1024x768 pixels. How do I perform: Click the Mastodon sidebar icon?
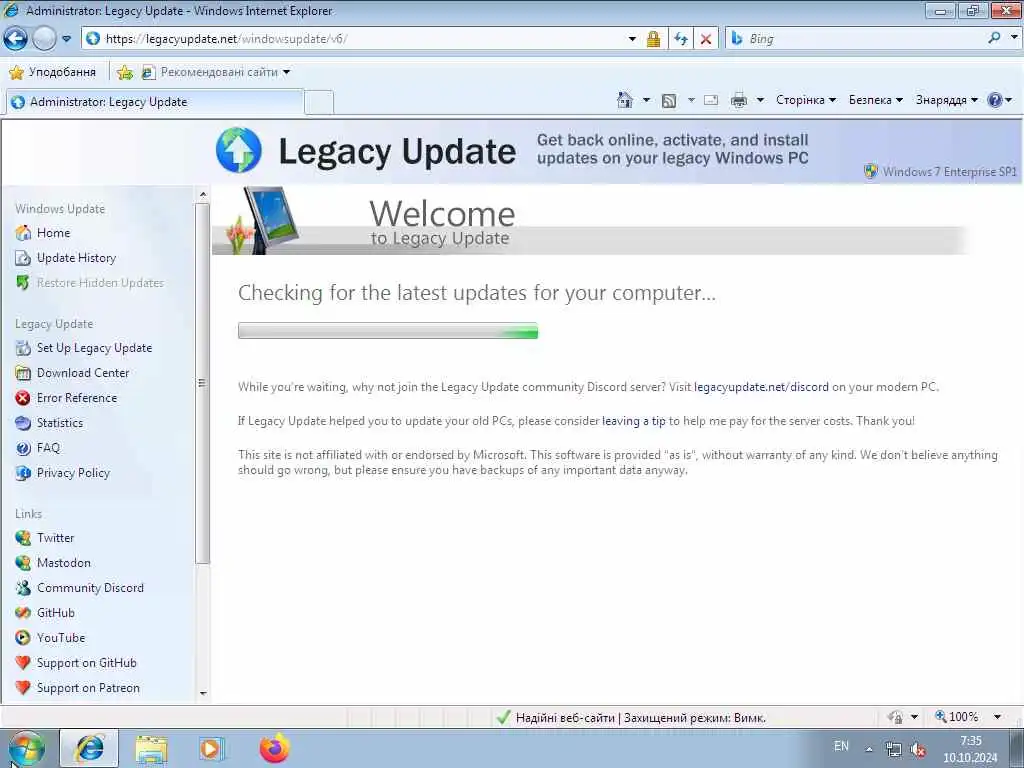23,563
